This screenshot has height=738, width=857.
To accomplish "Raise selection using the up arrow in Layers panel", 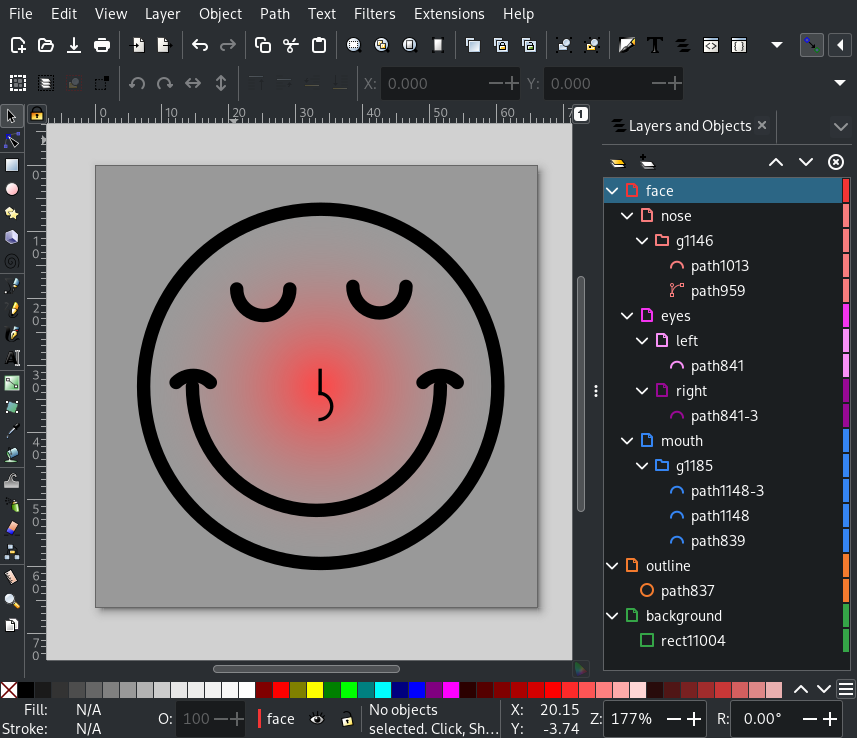I will click(776, 161).
